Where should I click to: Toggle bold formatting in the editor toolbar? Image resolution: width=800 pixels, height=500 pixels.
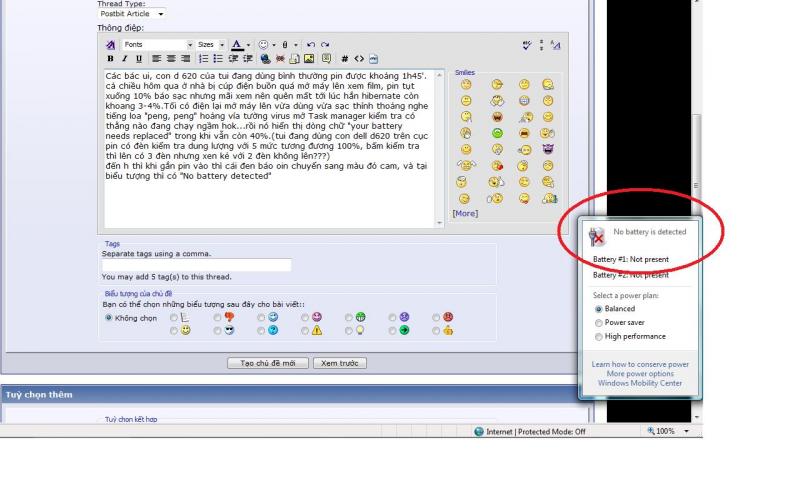coord(111,59)
